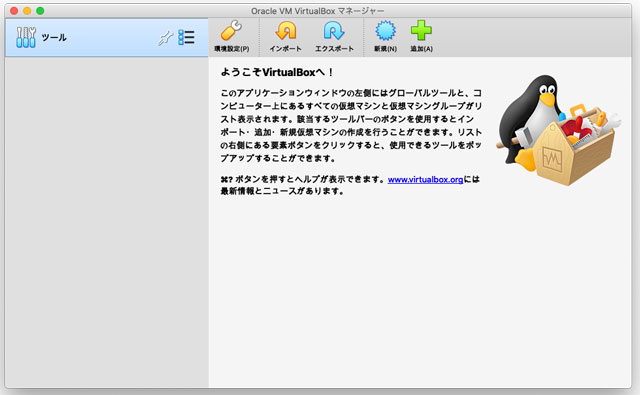Click the ようこそVirtualBoxへ！ heading
This screenshot has width=640, height=395.
tap(277, 73)
